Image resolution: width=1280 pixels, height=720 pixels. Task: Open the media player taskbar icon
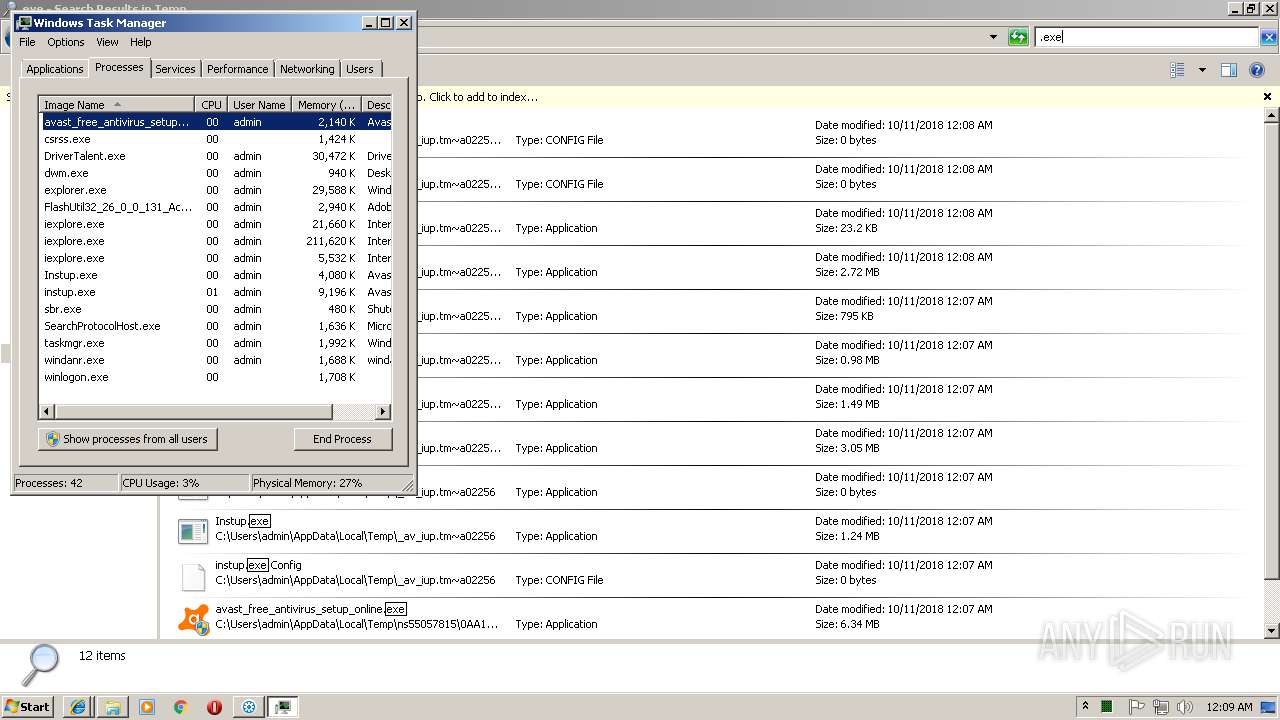coord(146,707)
